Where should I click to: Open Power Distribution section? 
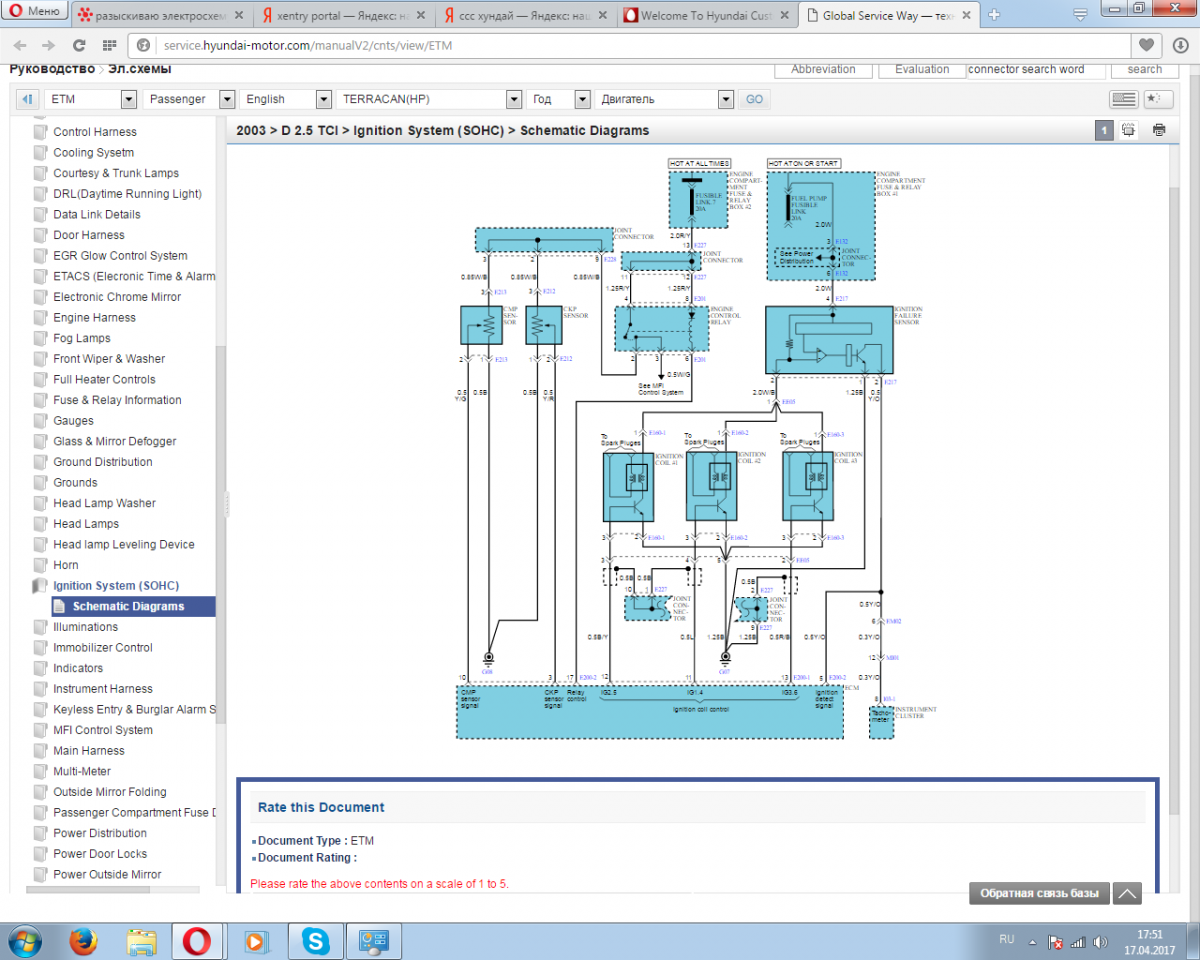tap(100, 833)
